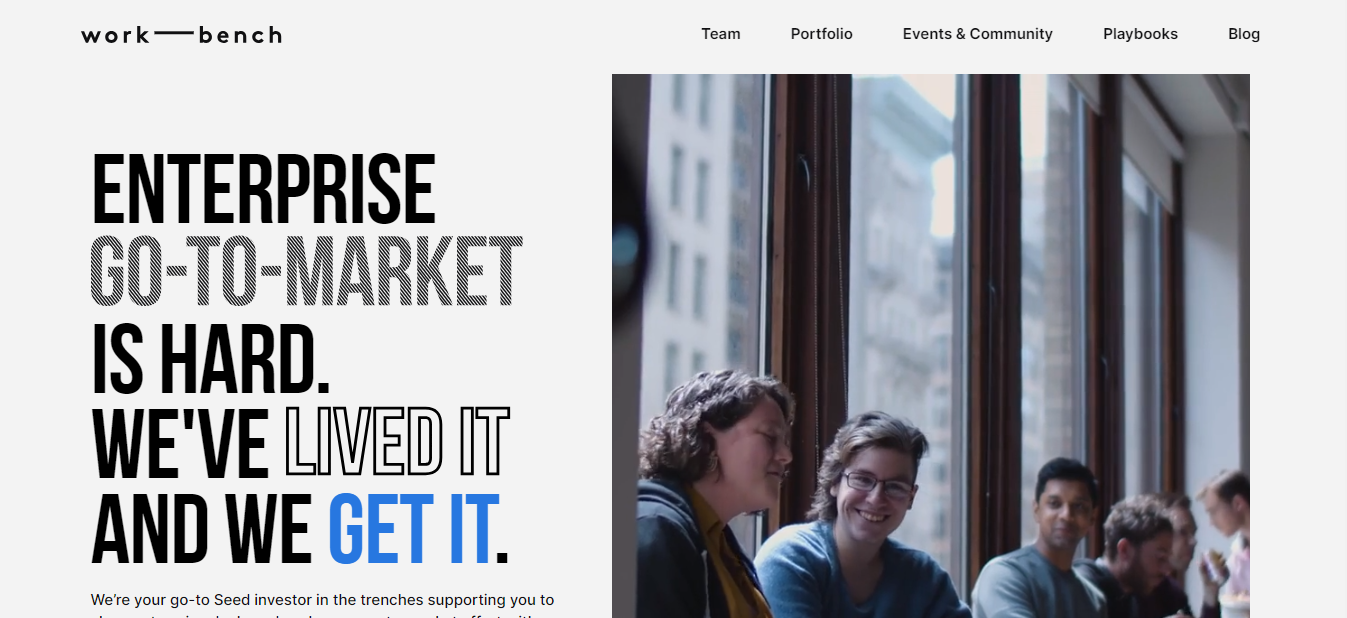The image size is (1347, 618).
Task: Visit the Blog link
Action: pyautogui.click(x=1244, y=34)
